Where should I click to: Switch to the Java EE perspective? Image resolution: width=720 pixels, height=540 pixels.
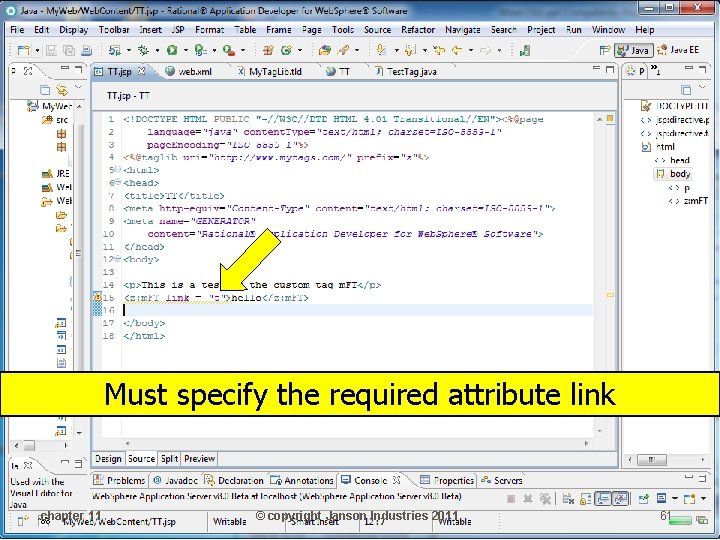coord(678,50)
